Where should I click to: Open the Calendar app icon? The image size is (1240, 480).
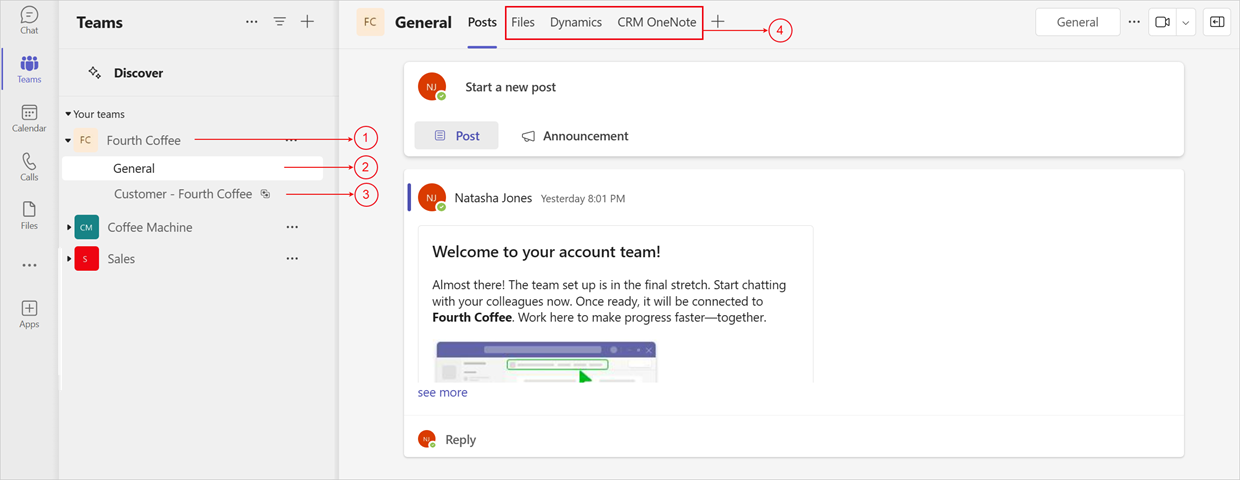pos(29,118)
